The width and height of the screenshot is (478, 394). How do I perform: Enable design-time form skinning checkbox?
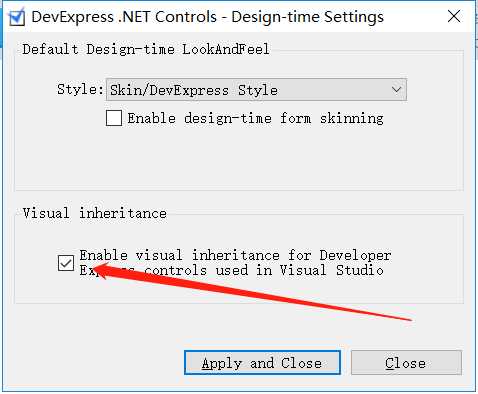pyautogui.click(x=114, y=118)
